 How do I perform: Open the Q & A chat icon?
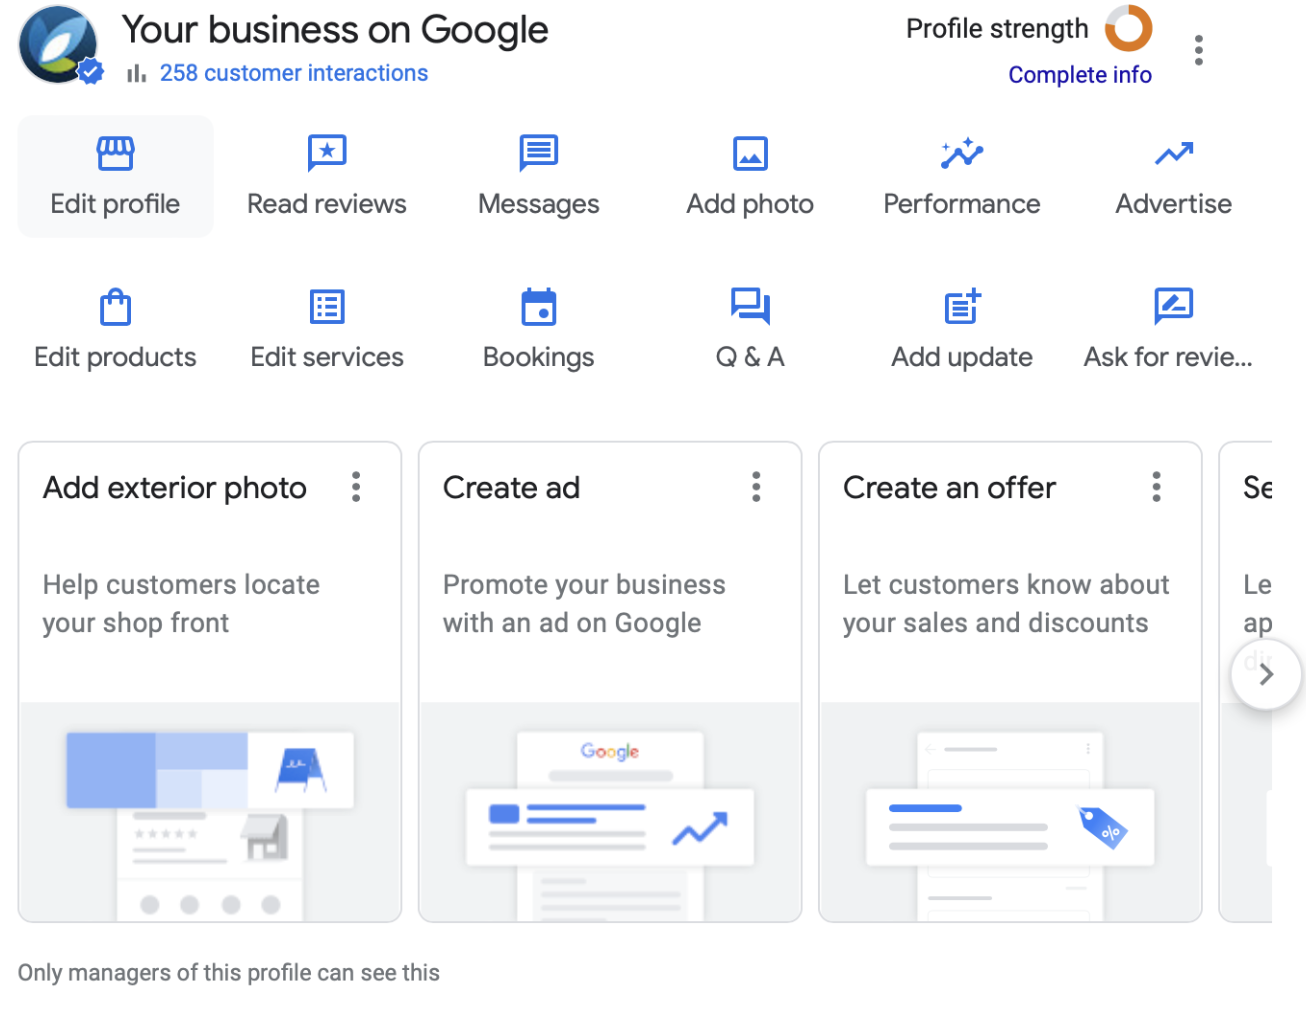coord(750,306)
